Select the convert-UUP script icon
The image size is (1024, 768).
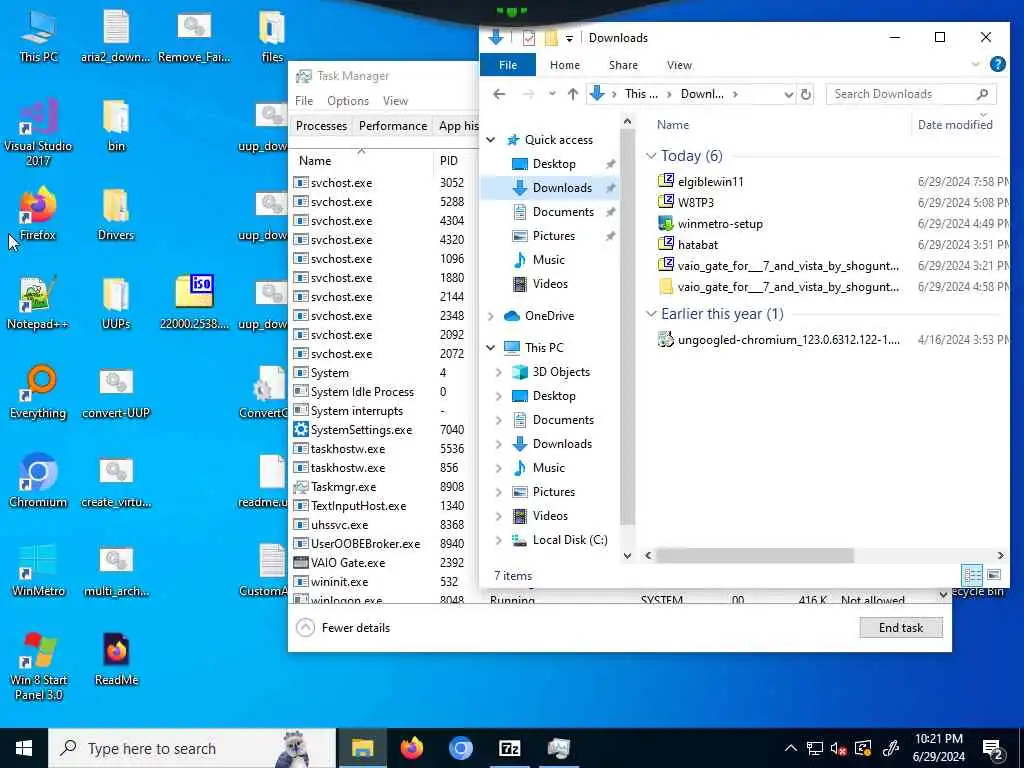(x=116, y=392)
